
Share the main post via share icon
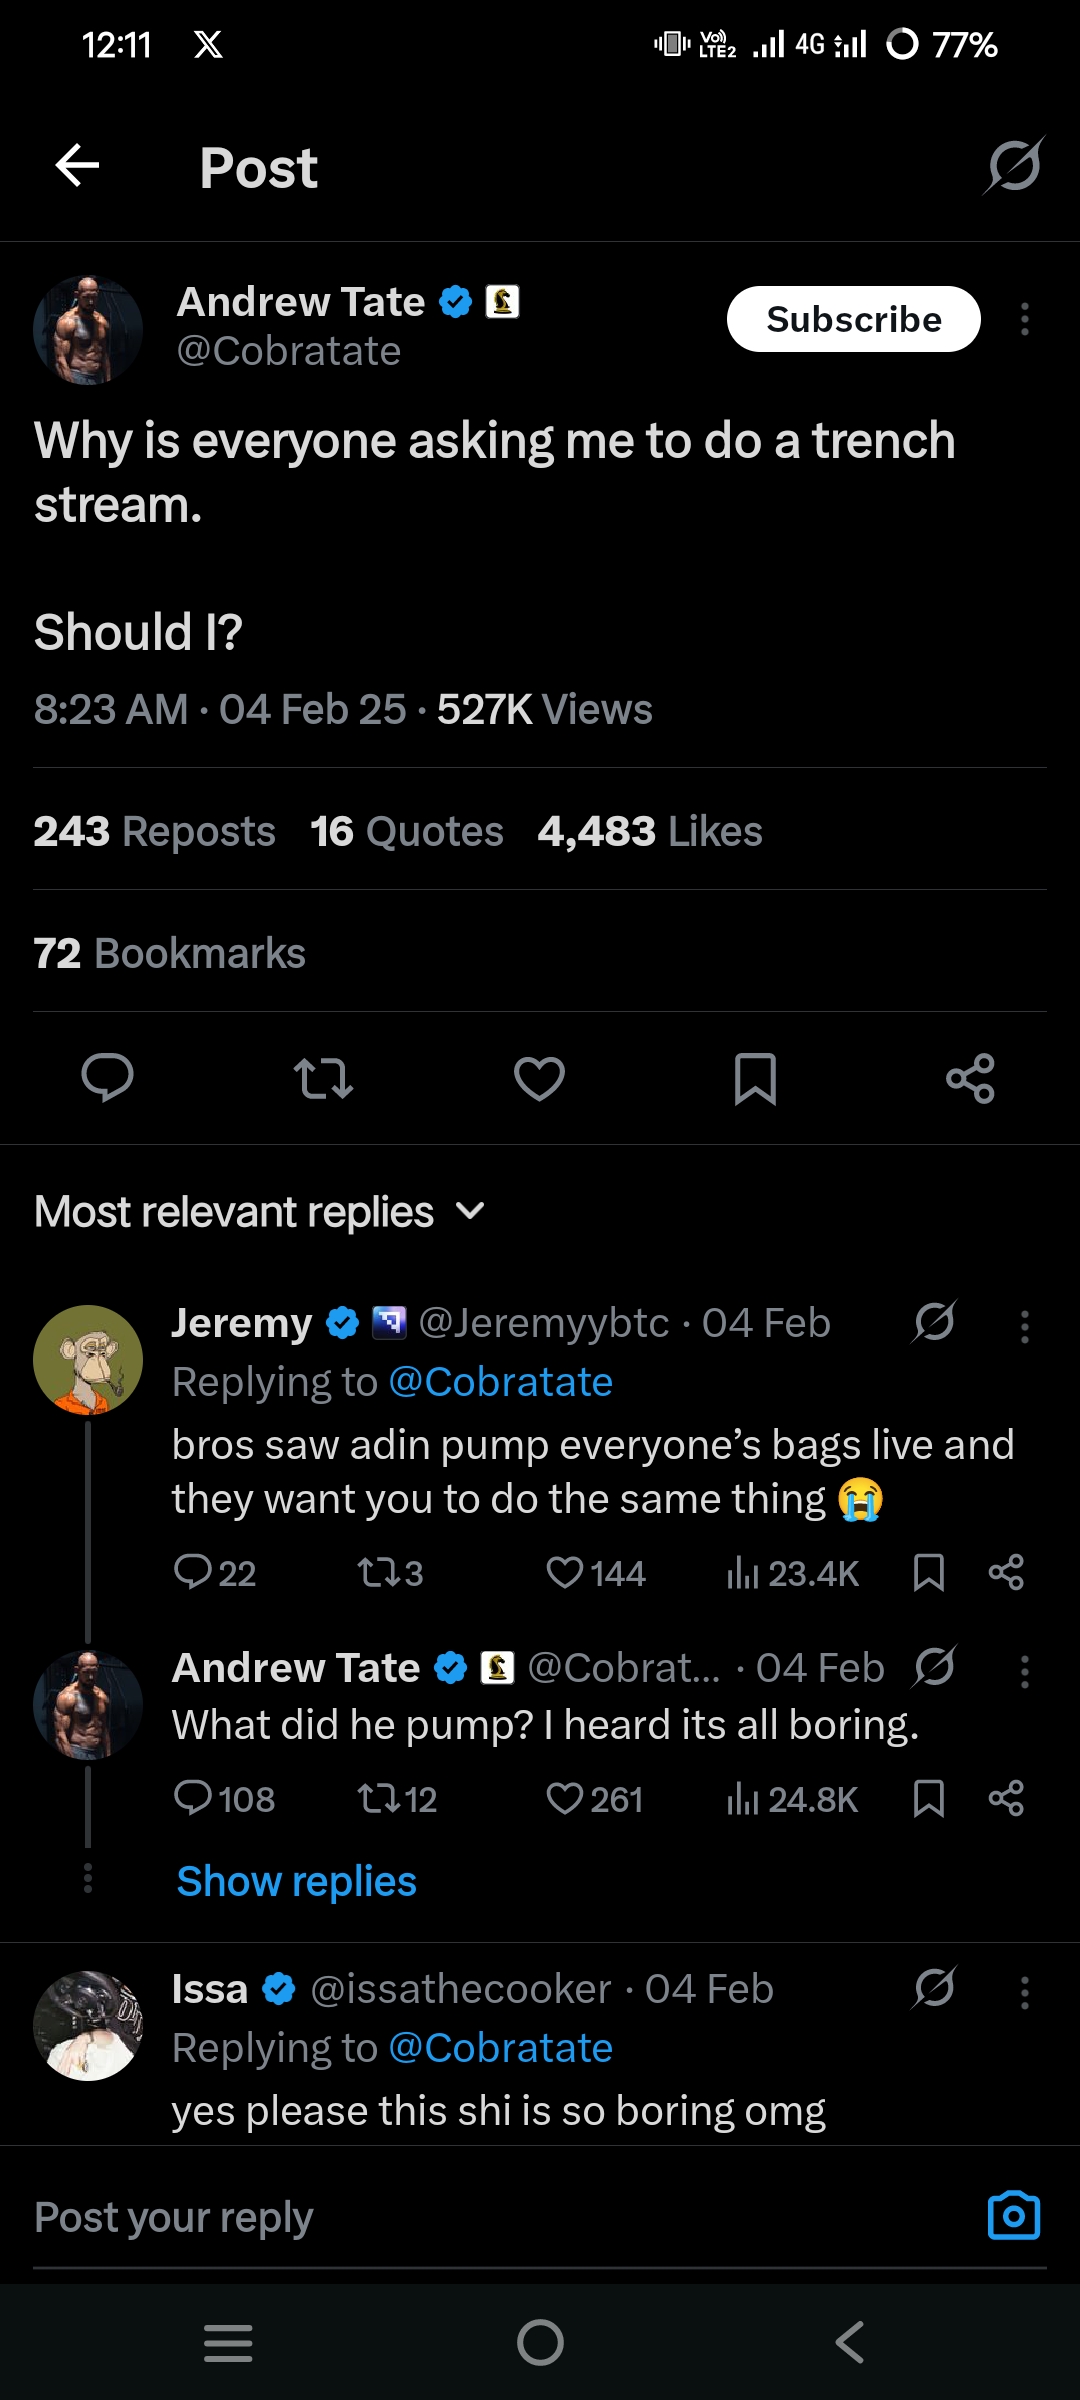click(970, 1078)
